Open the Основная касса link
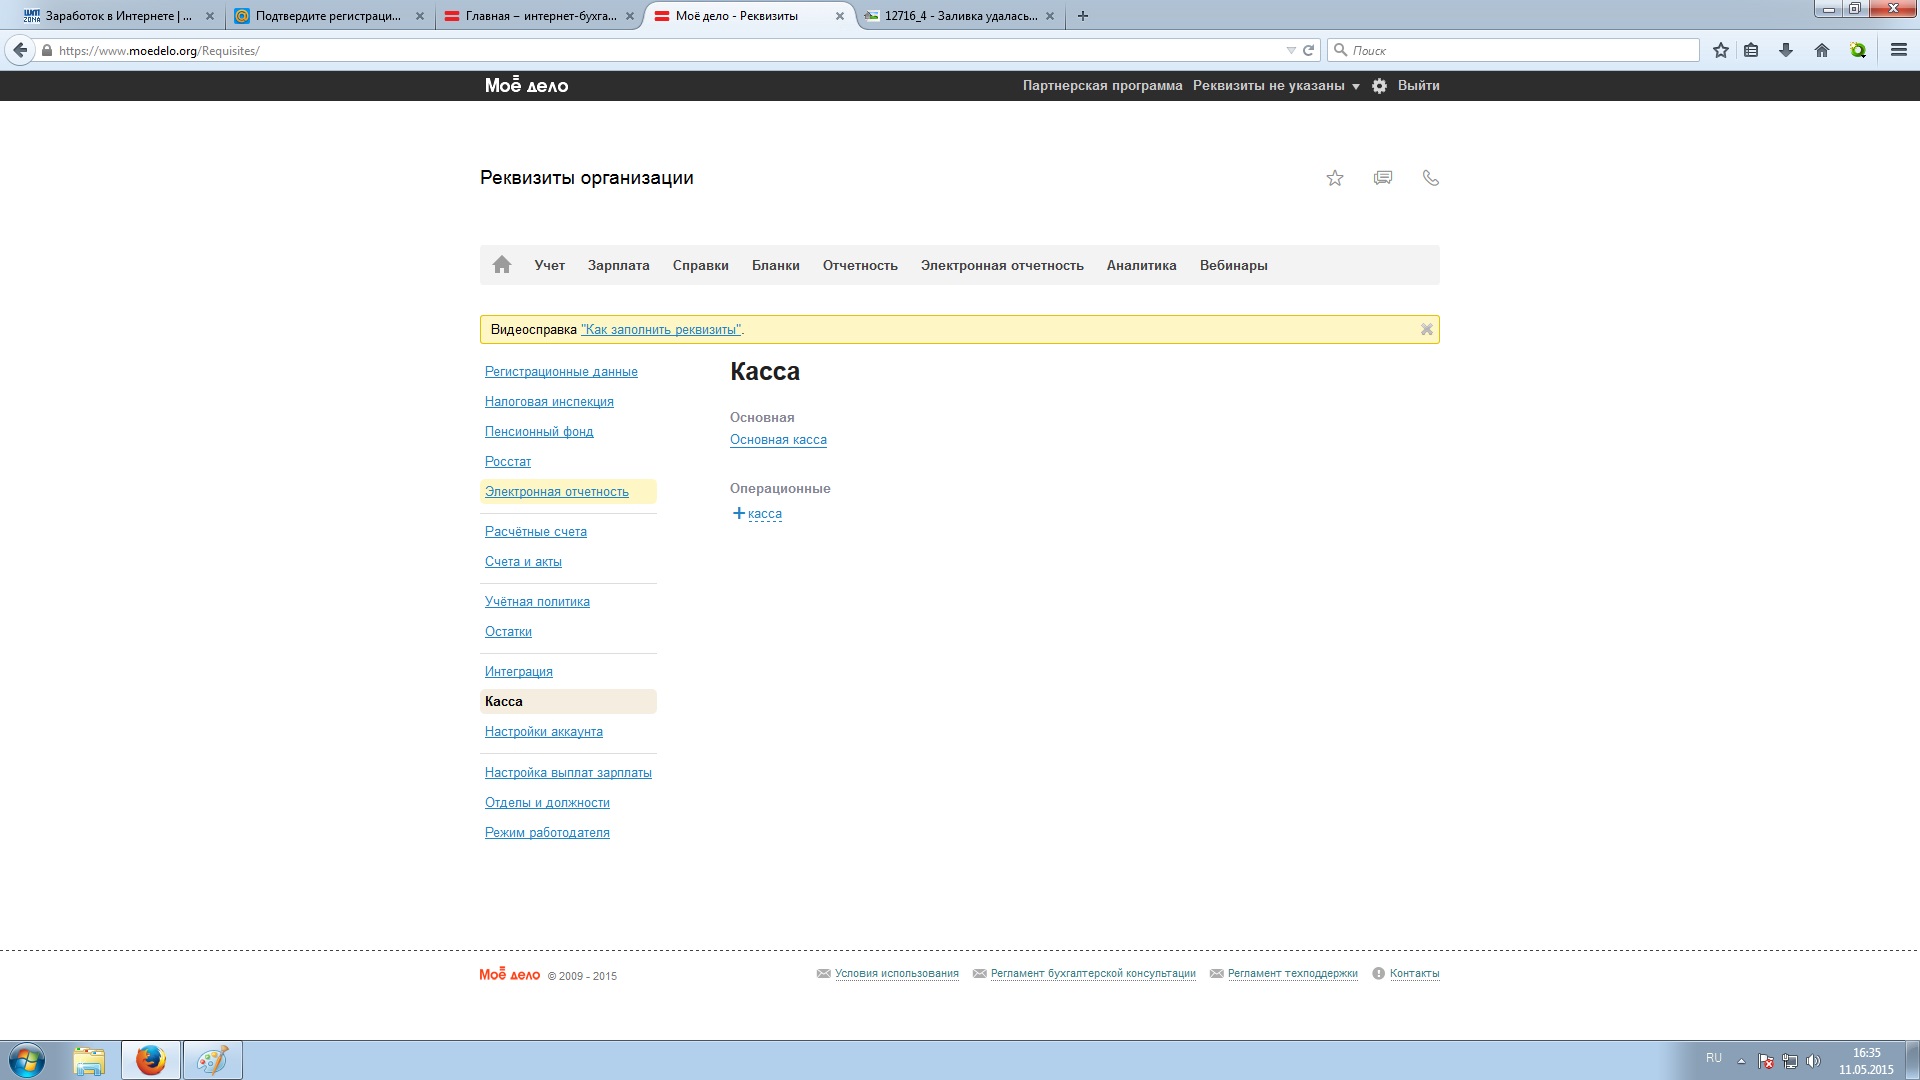 [x=778, y=439]
